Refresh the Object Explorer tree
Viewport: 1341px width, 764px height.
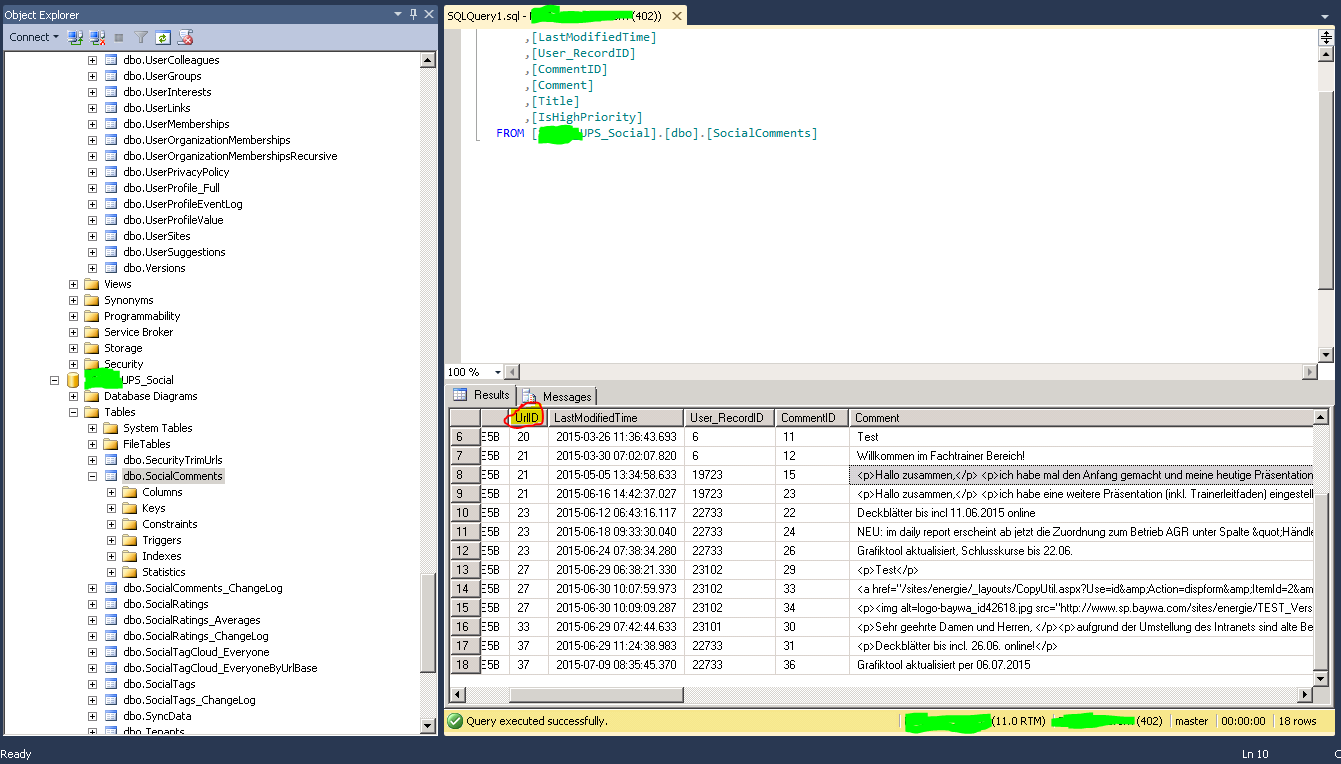[x=162, y=37]
